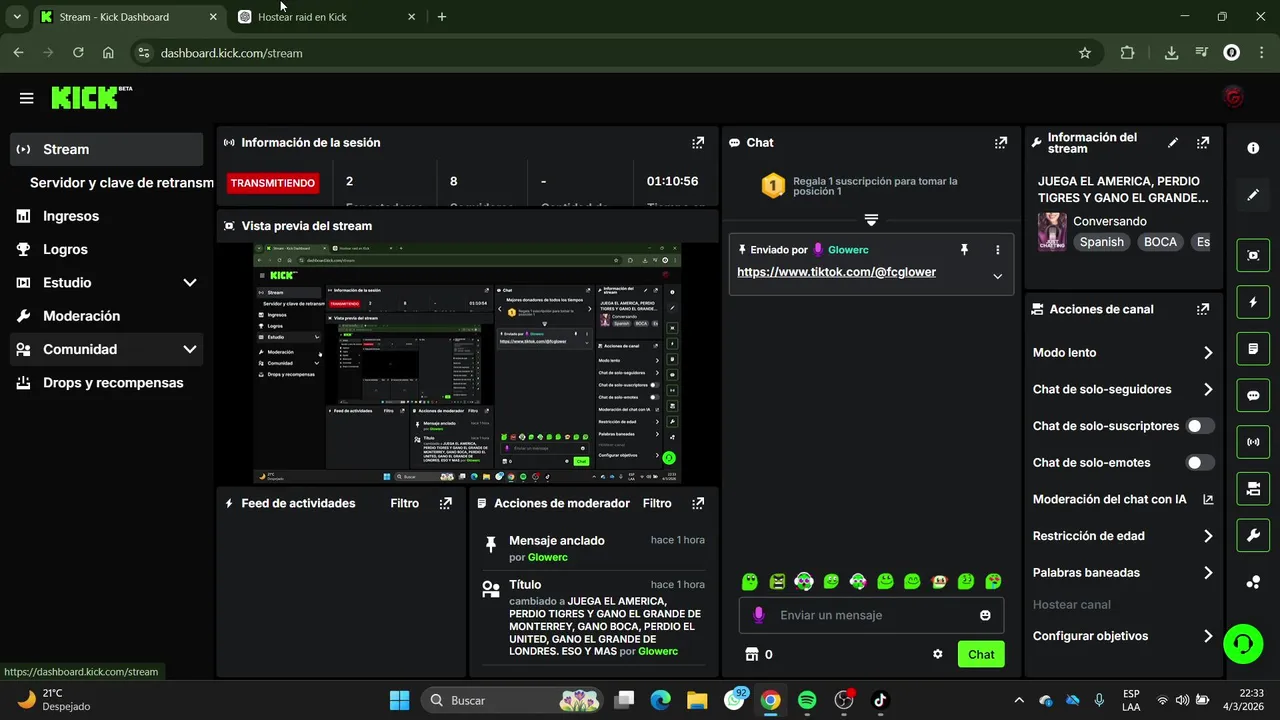This screenshot has width=1280, height=720.
Task: Pop out the Chat panel
Action: pyautogui.click(x=1000, y=143)
